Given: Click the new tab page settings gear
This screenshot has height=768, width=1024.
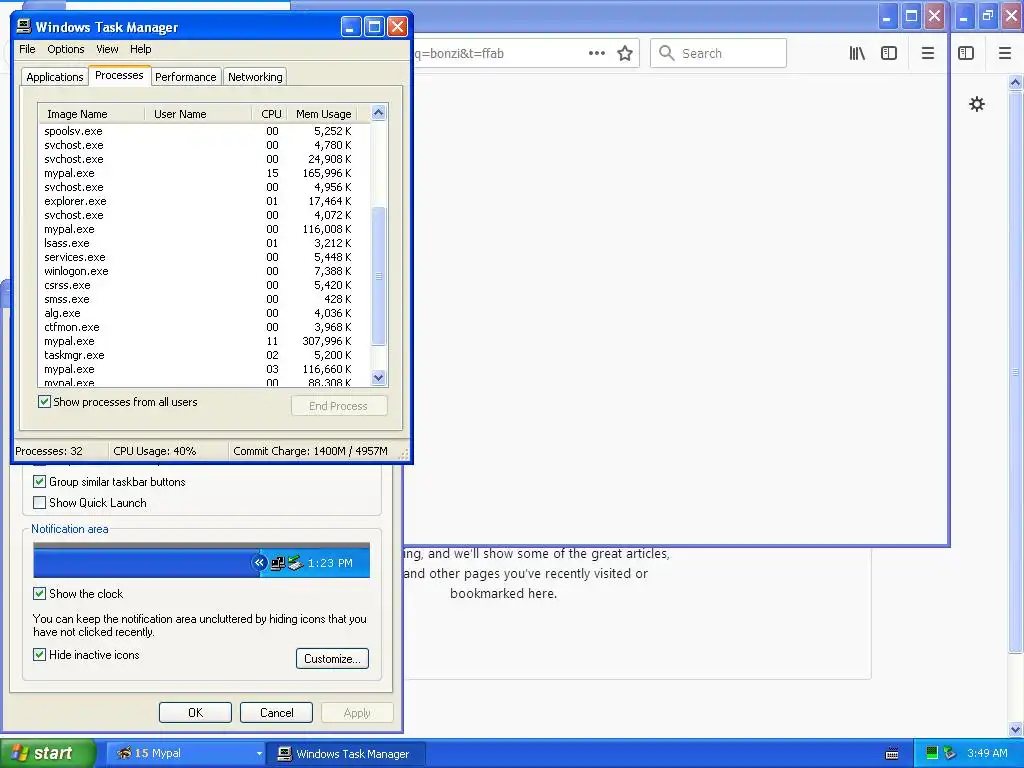Looking at the screenshot, I should point(976,104).
